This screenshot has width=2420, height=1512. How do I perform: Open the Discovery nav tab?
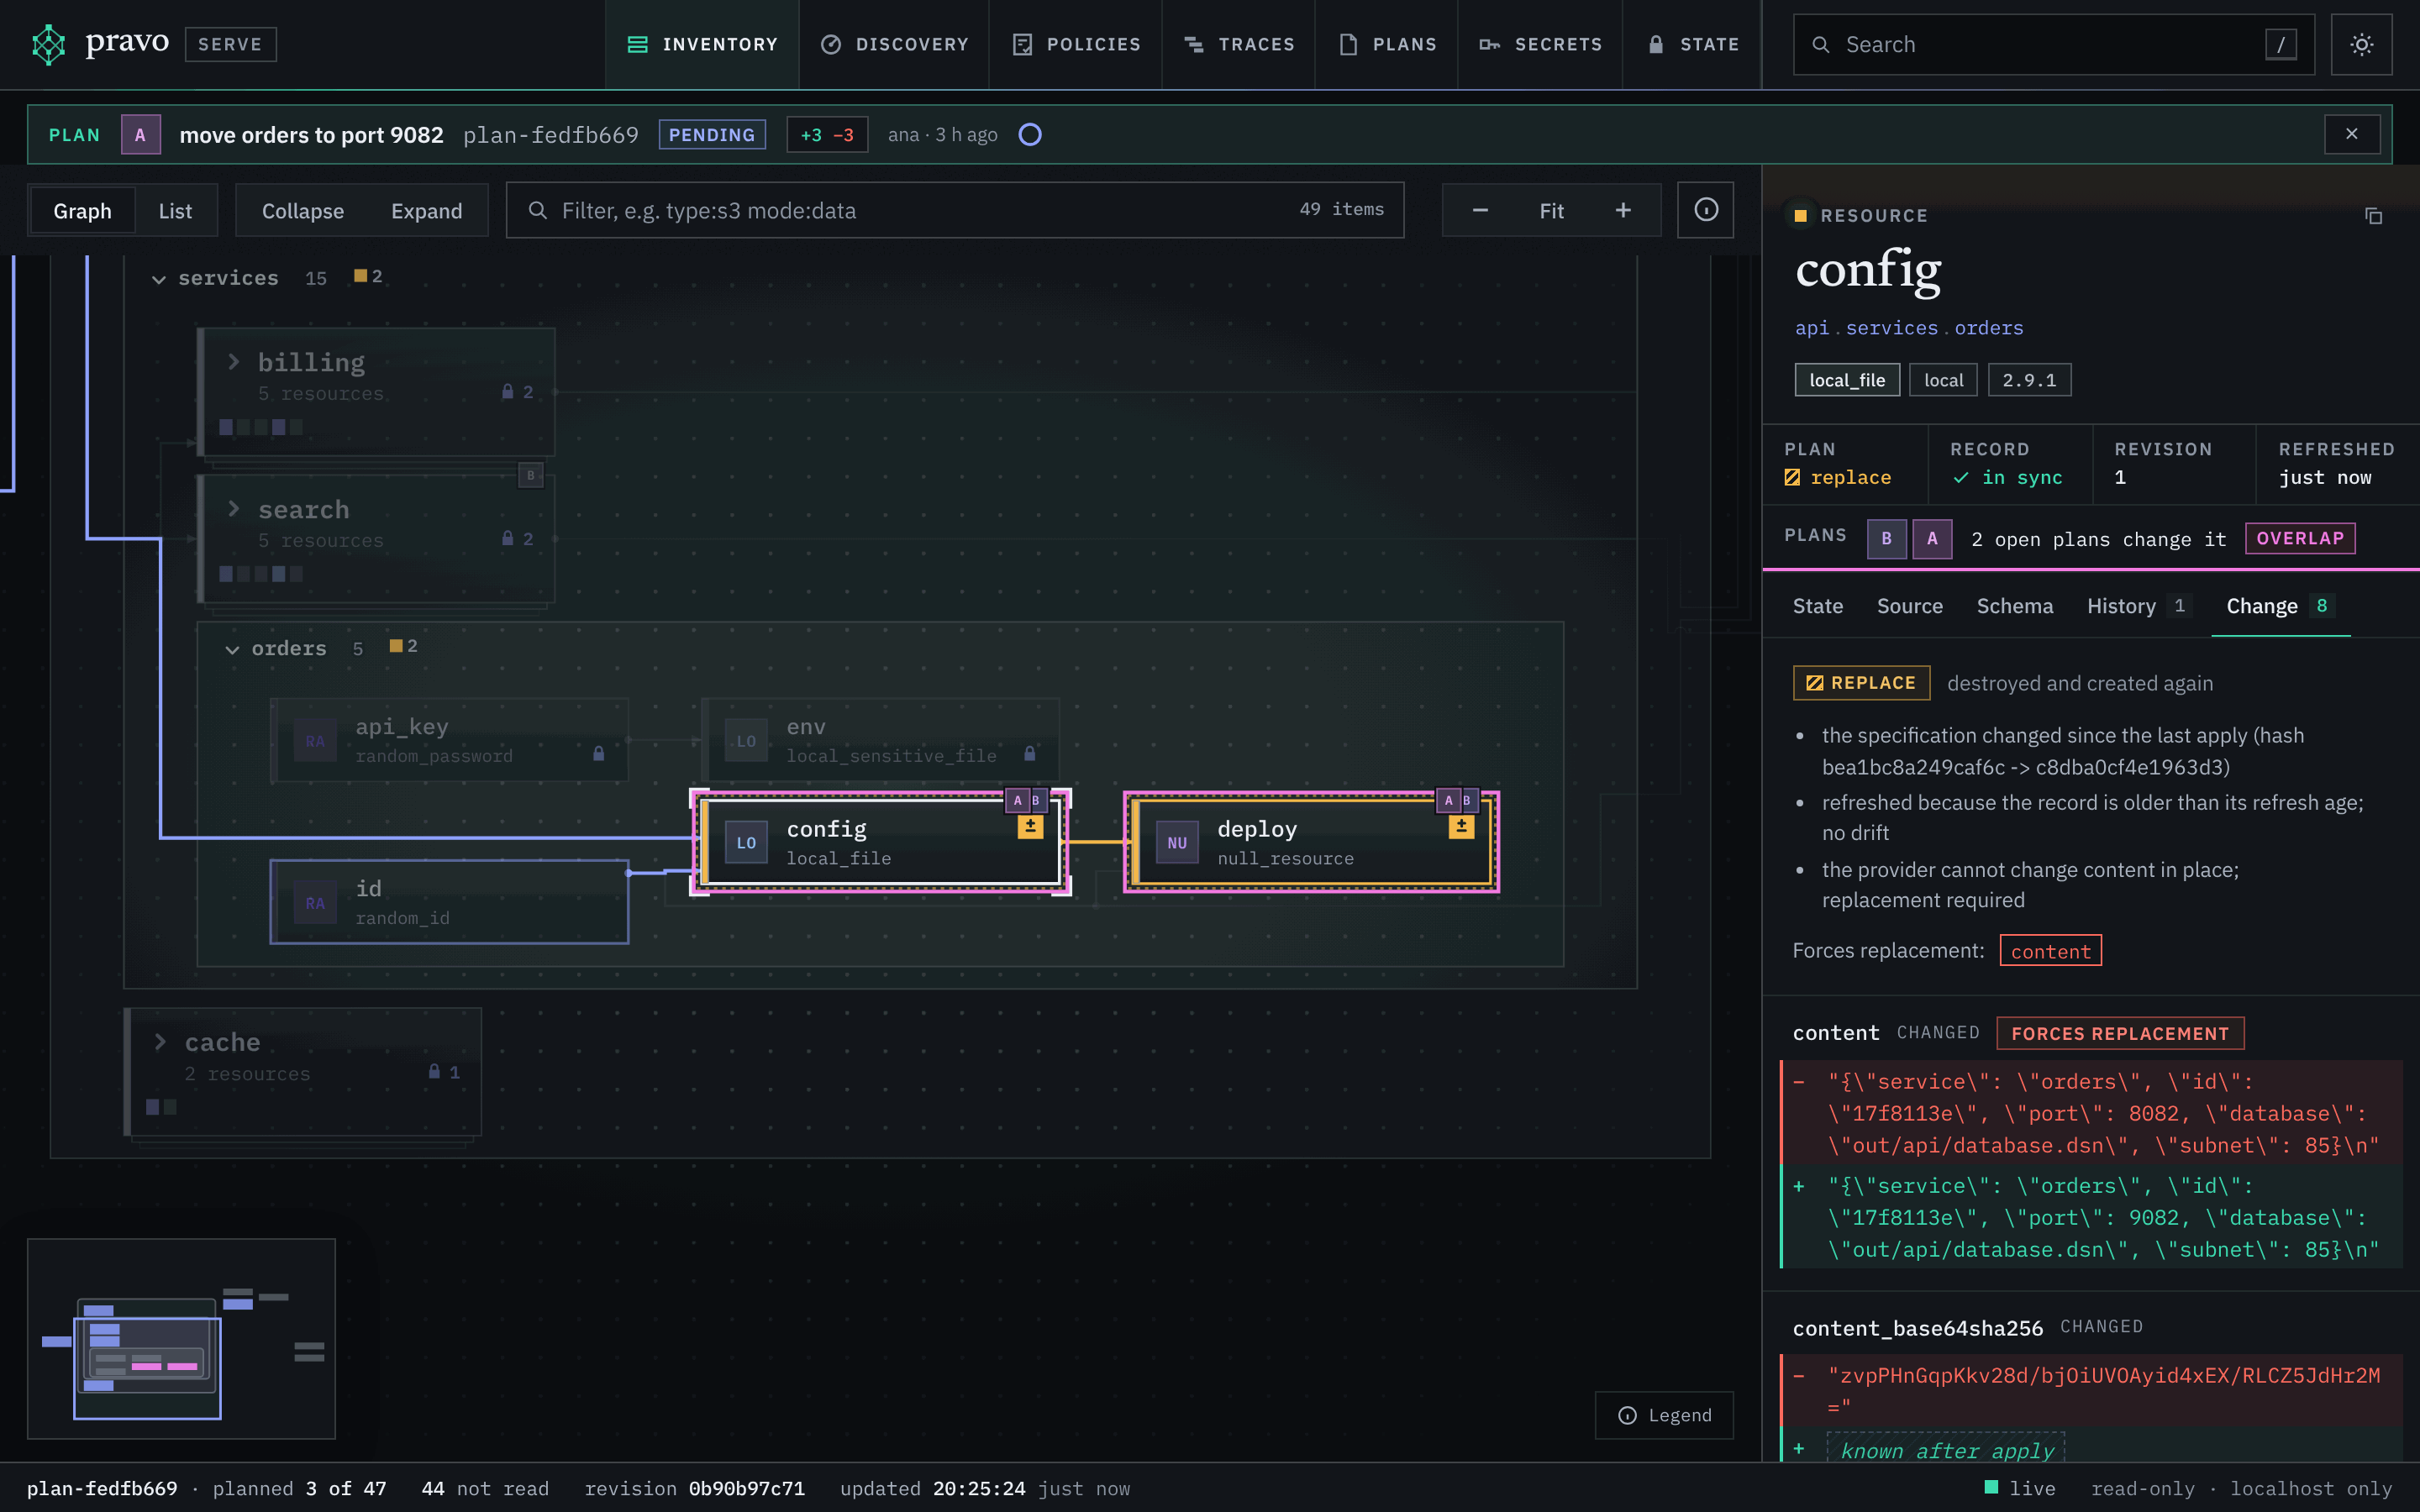(894, 44)
